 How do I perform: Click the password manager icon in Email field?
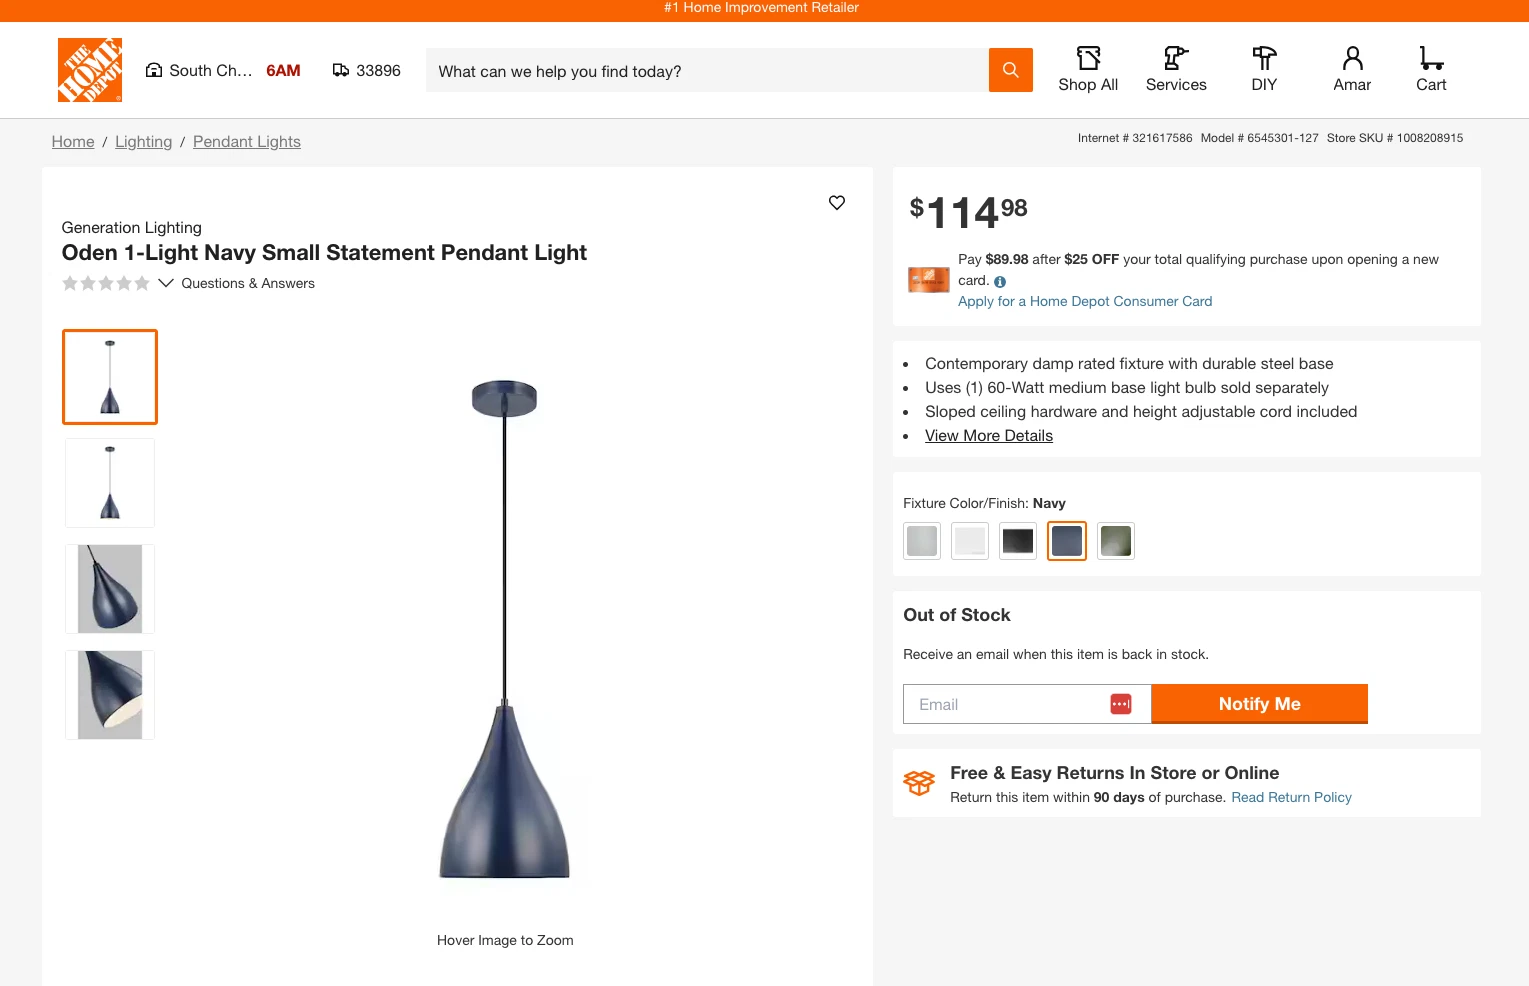pyautogui.click(x=1121, y=704)
